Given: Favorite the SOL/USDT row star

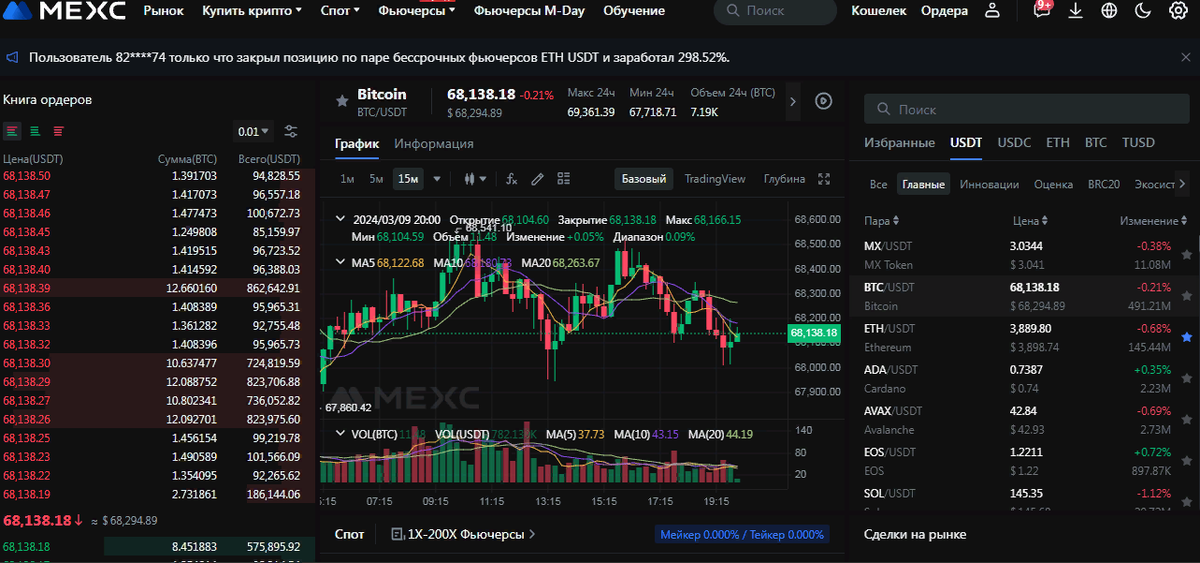Looking at the screenshot, I should point(1186,502).
